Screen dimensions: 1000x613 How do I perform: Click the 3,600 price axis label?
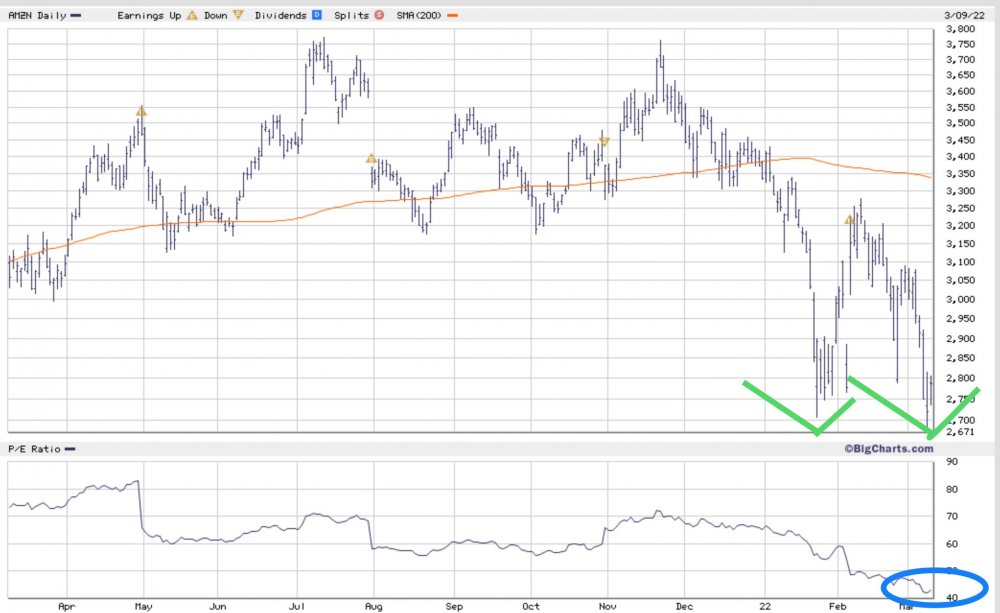(x=960, y=91)
